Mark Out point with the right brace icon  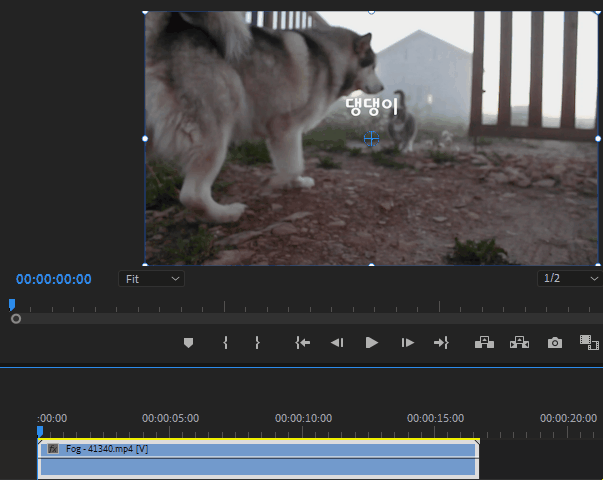pos(257,342)
